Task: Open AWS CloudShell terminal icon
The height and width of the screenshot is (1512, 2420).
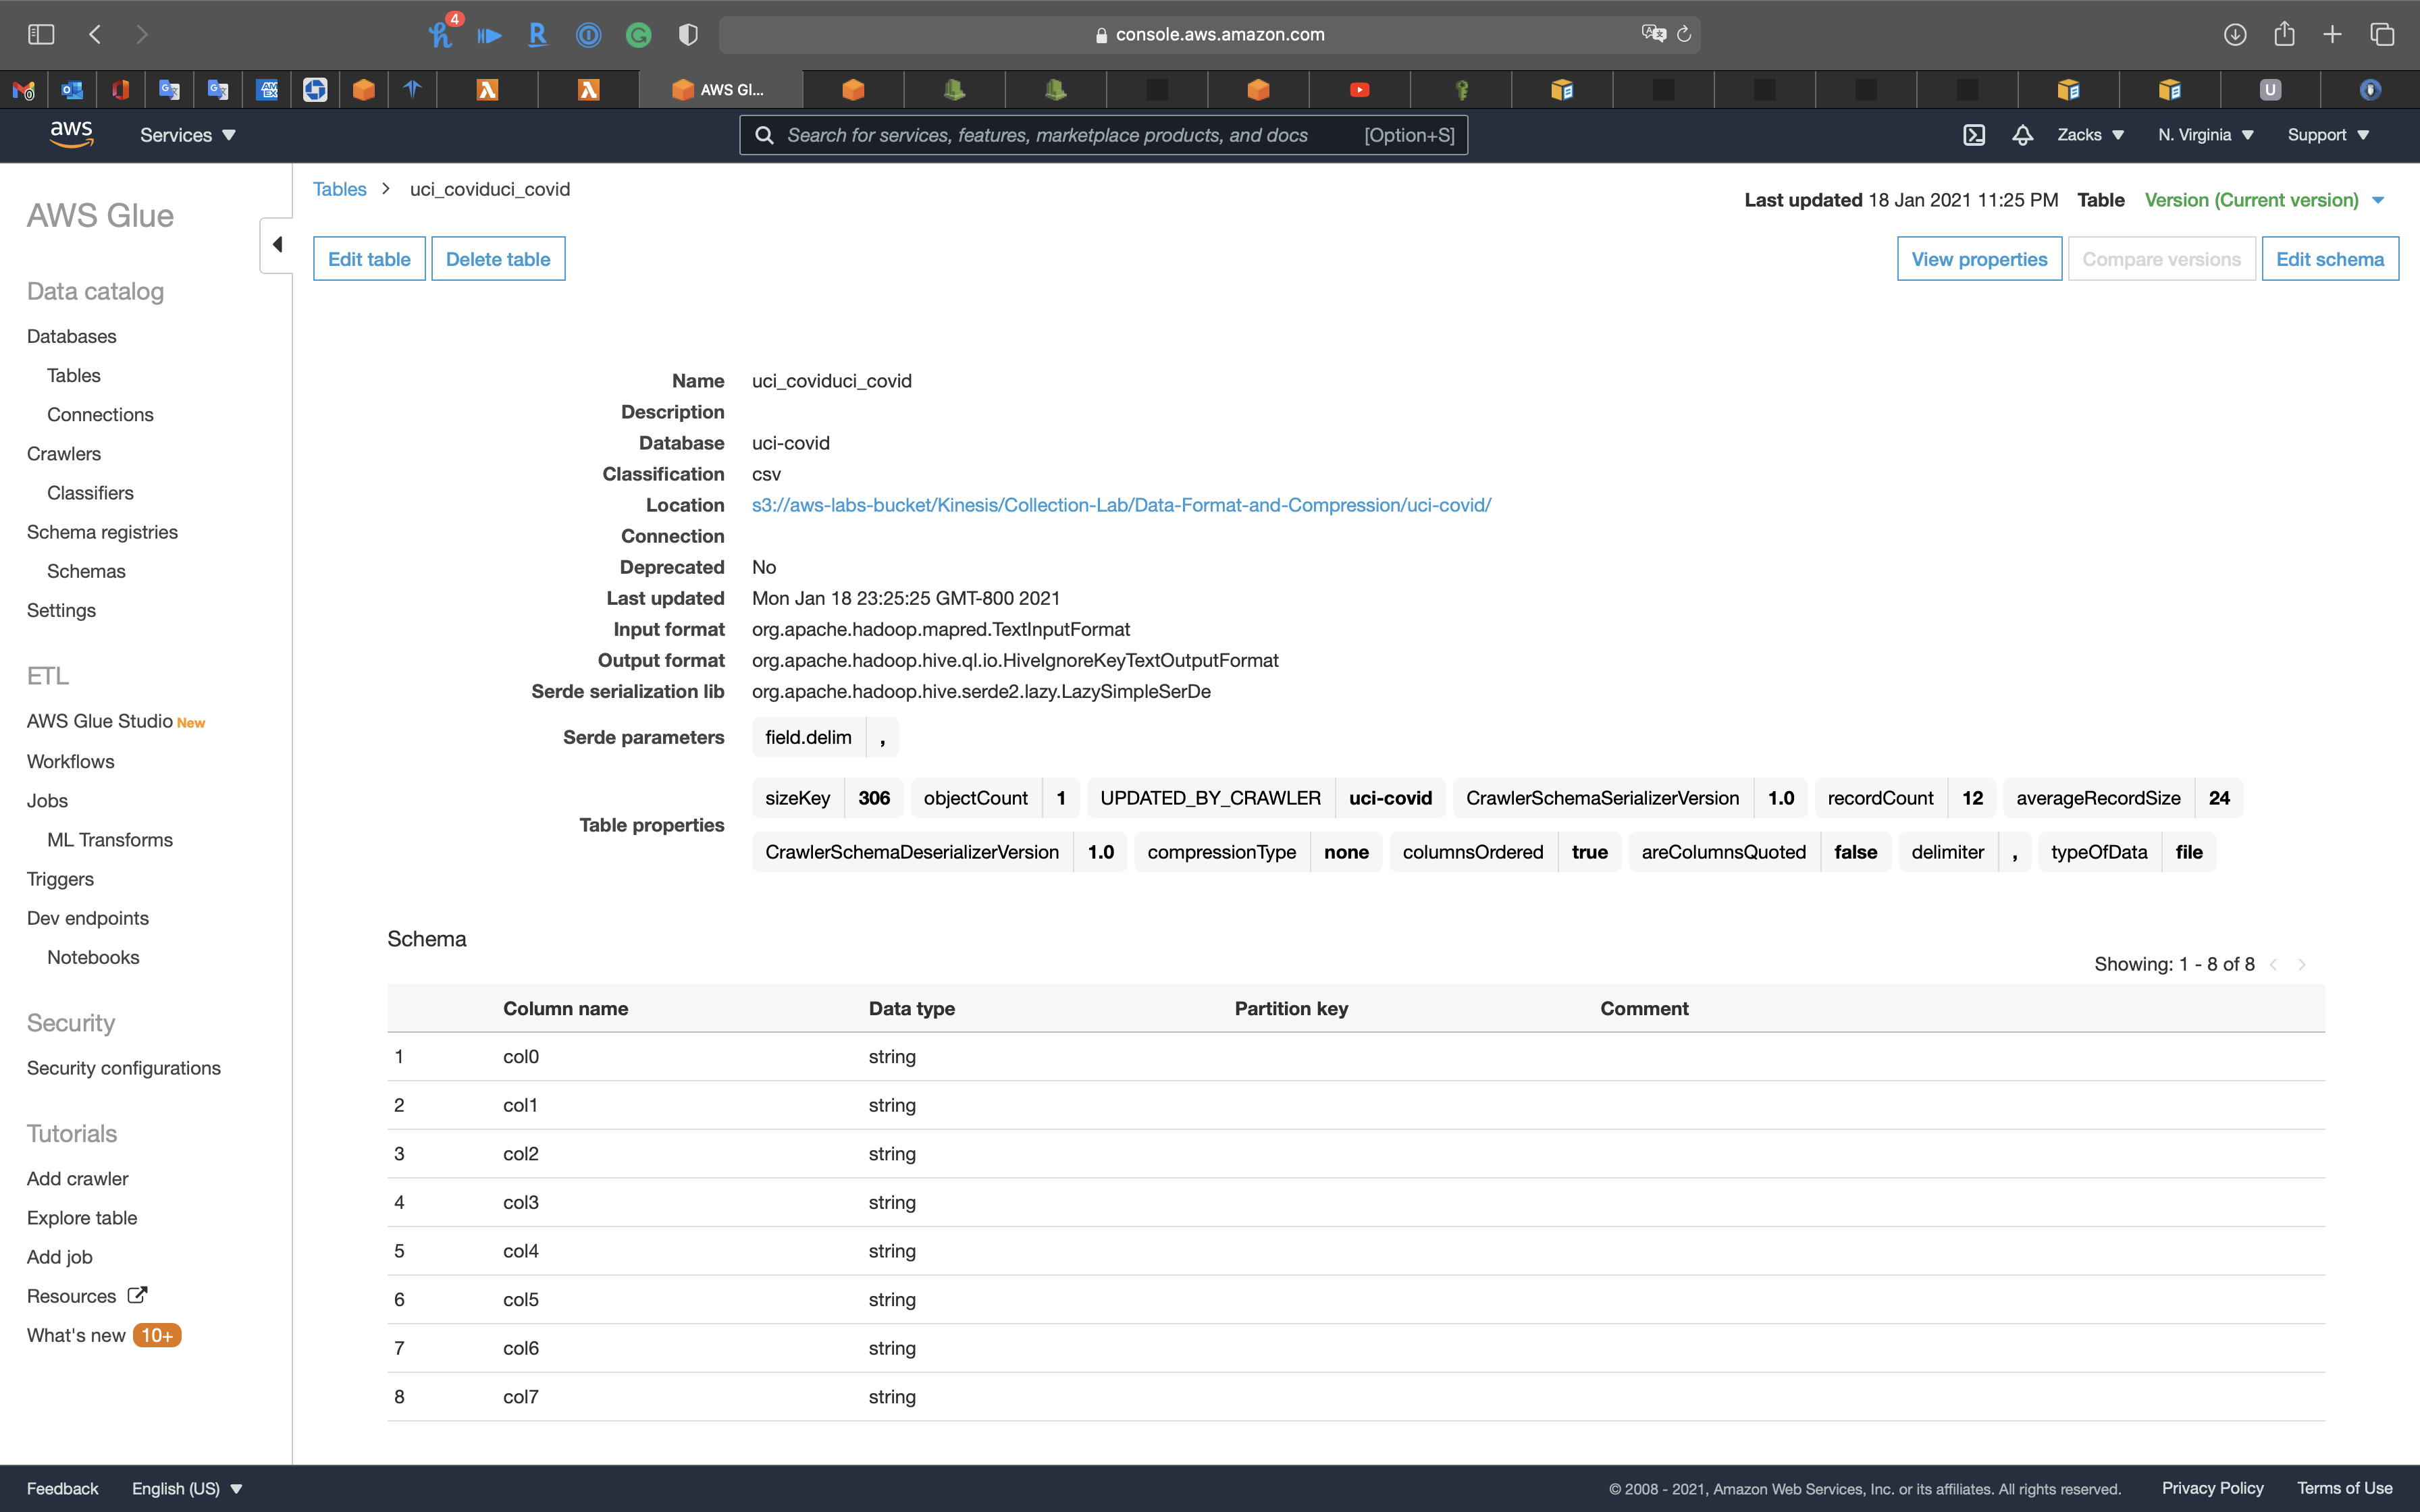Action: coord(1973,135)
